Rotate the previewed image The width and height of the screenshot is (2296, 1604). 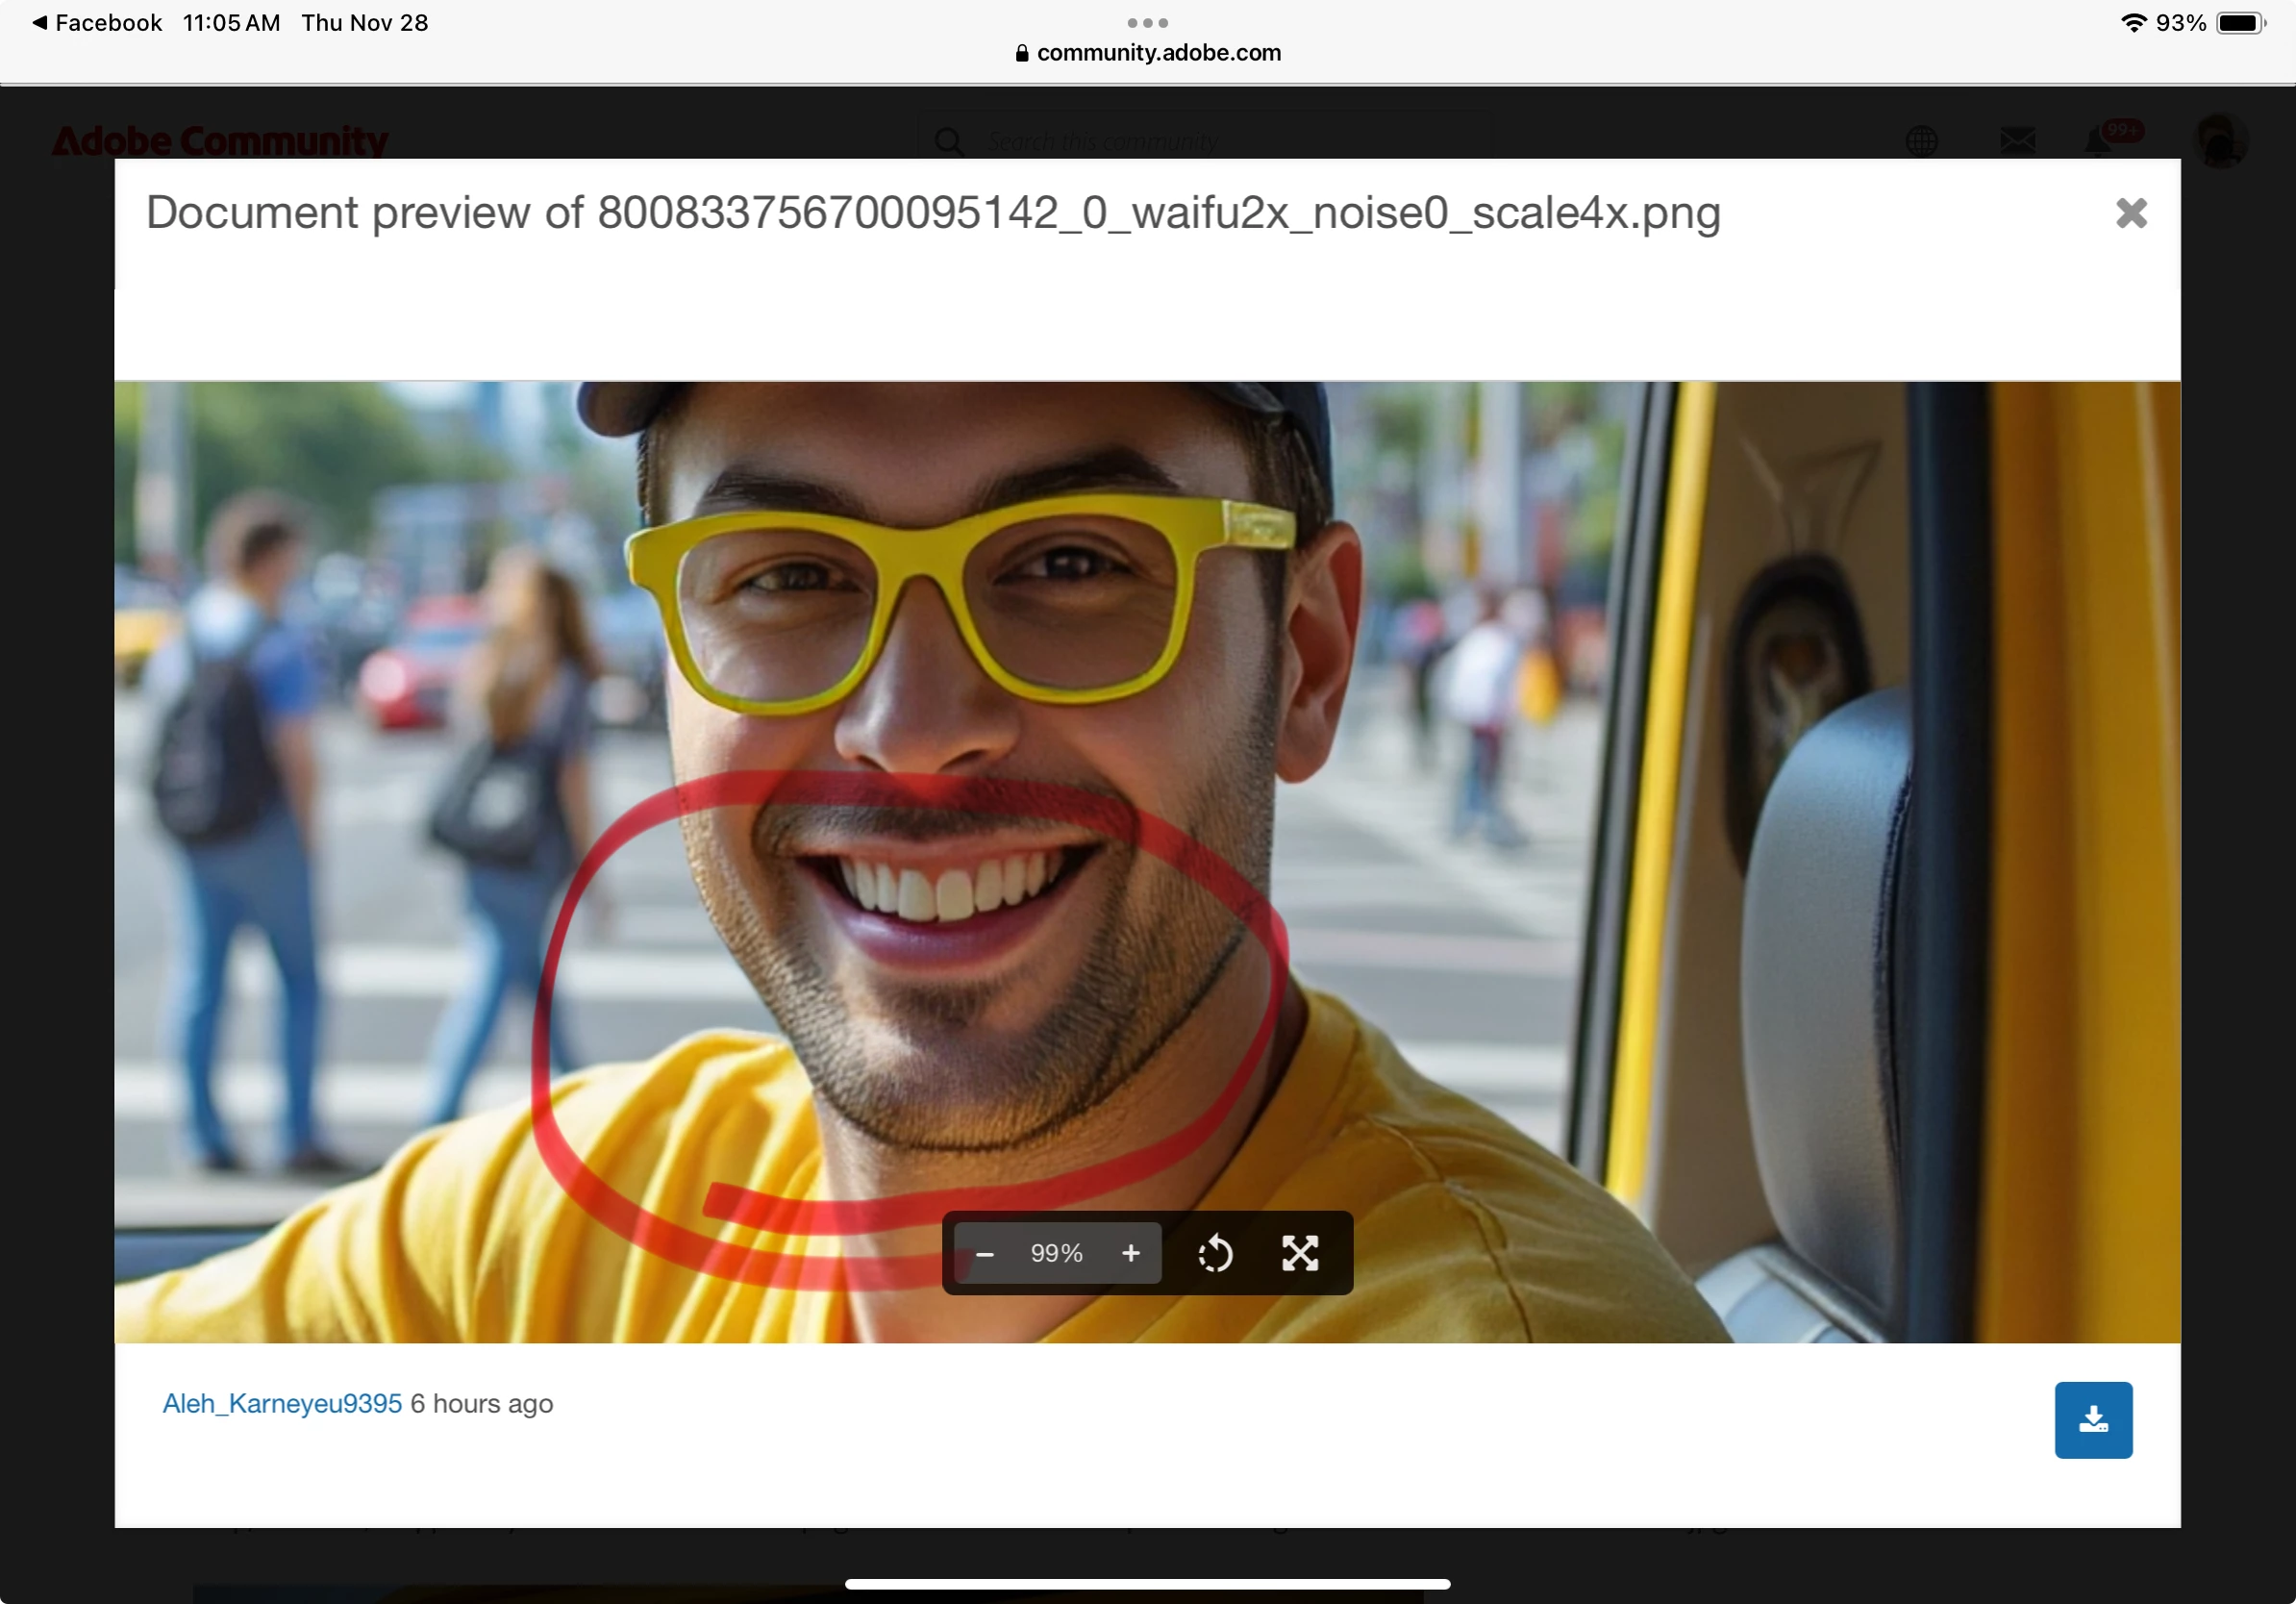tap(1215, 1254)
